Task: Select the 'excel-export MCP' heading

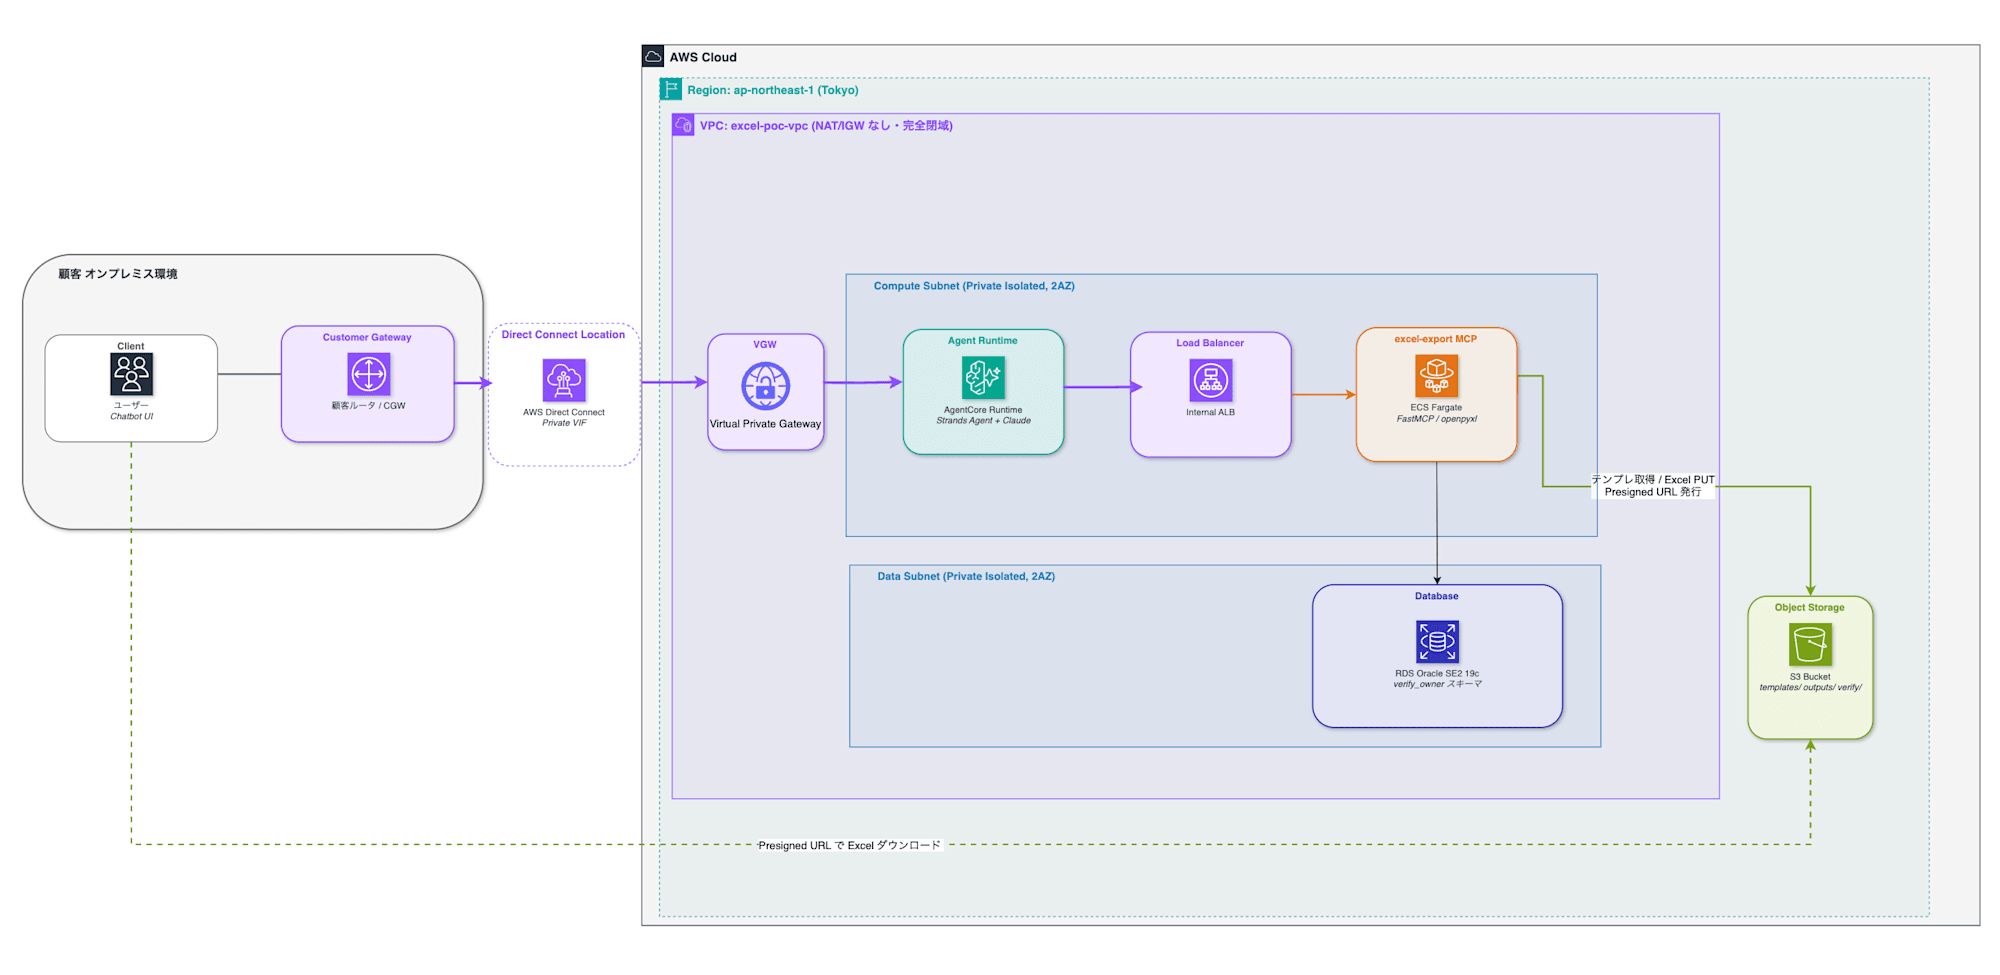Action: (x=1436, y=339)
